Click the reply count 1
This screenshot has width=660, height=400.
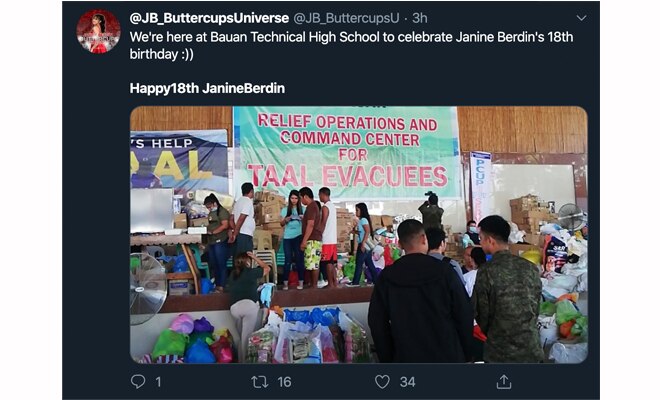(x=158, y=382)
